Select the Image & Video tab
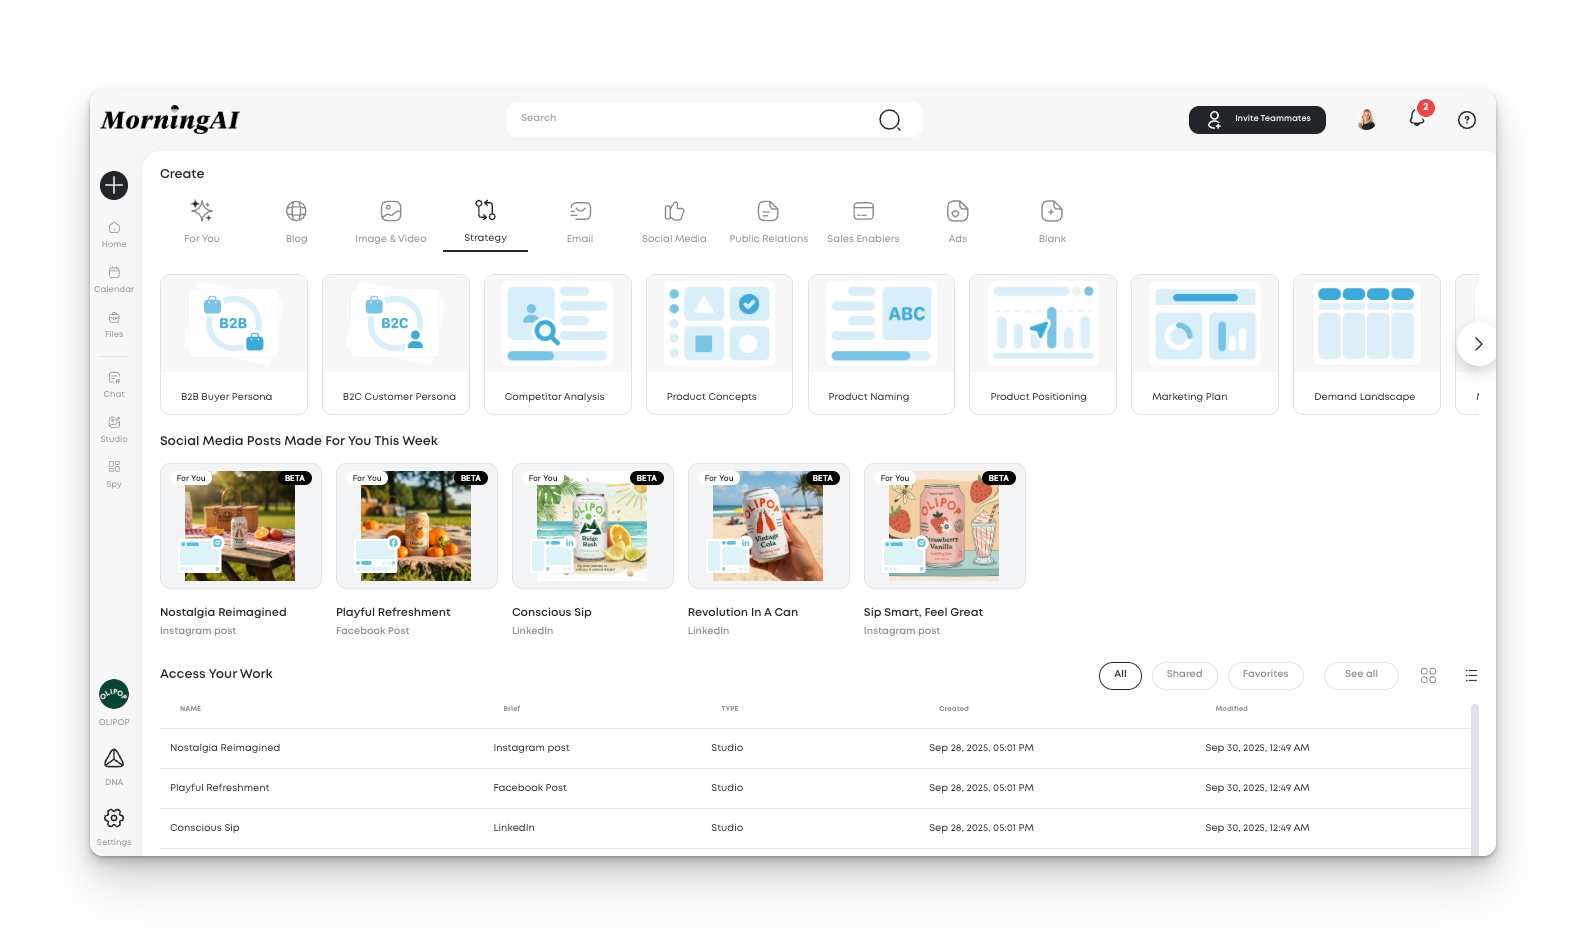This screenshot has height=946, width=1586. 391,222
